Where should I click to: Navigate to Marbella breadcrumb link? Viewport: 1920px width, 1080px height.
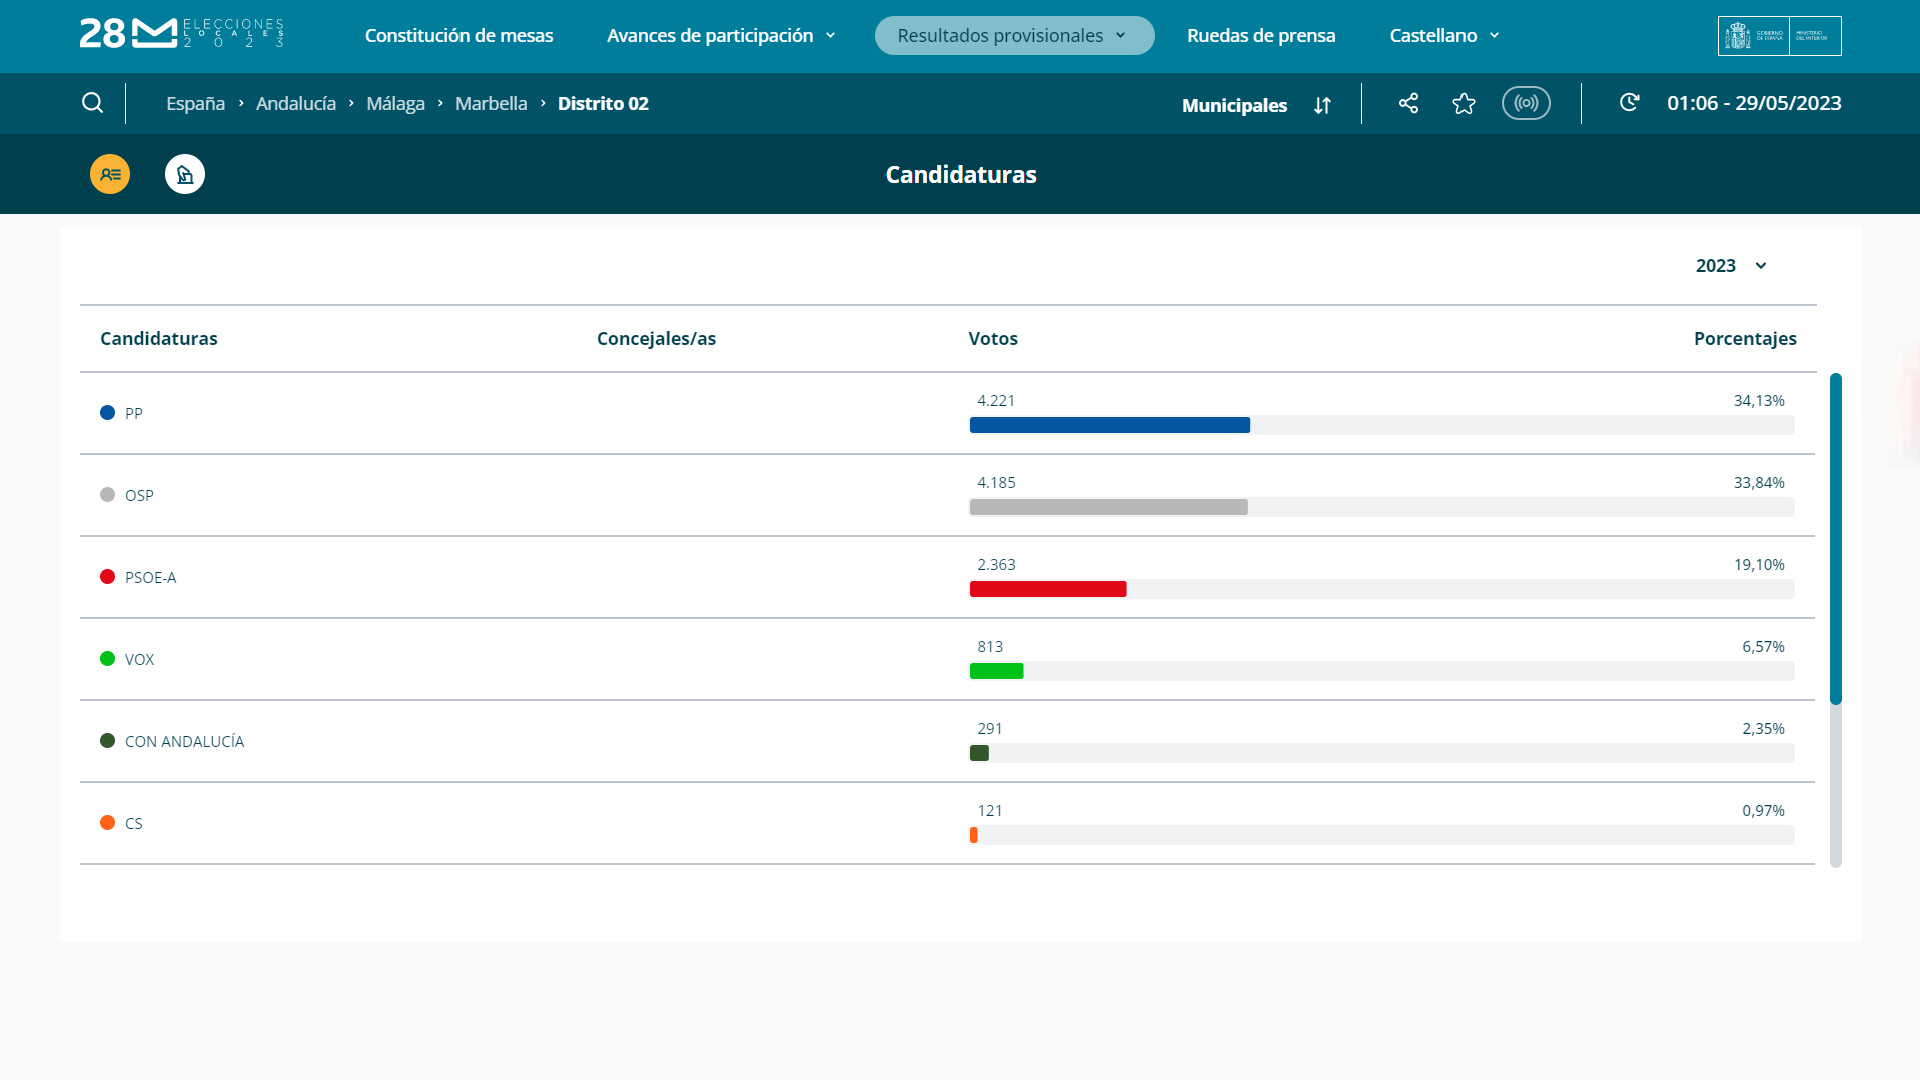click(491, 103)
